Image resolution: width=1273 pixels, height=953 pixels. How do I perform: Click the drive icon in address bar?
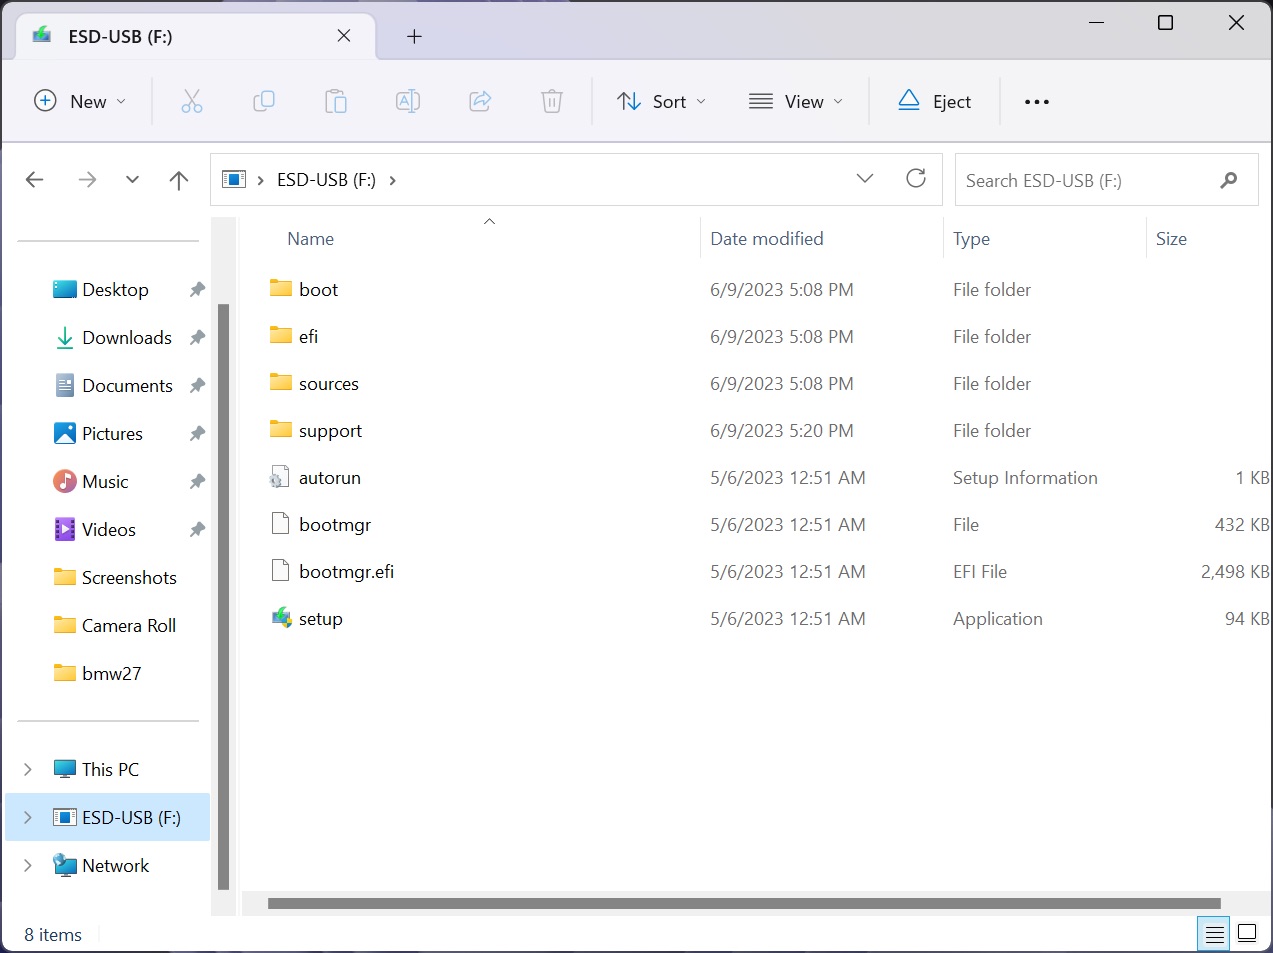coord(234,180)
